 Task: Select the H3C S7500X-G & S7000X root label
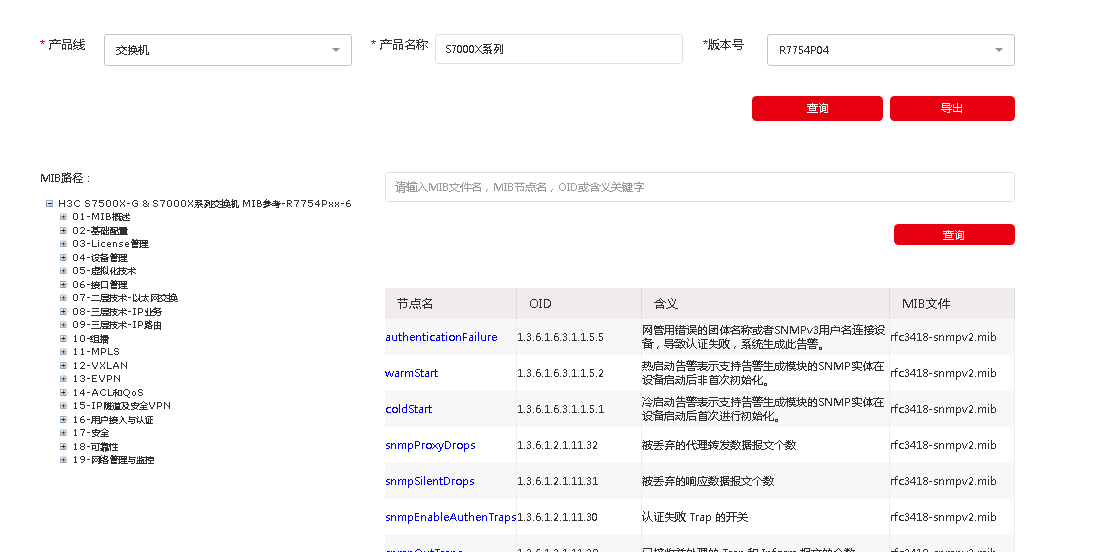(205, 204)
